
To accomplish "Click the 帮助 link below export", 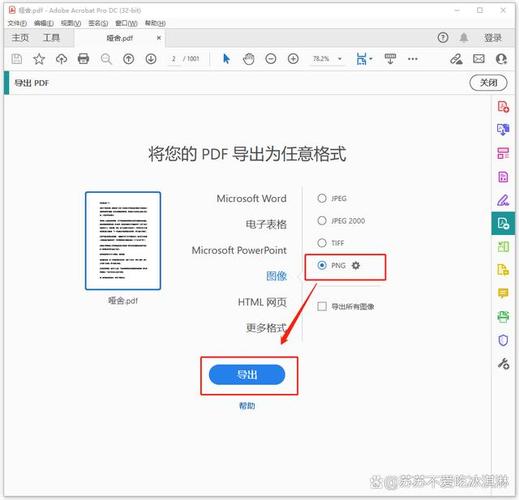I will [x=247, y=406].
